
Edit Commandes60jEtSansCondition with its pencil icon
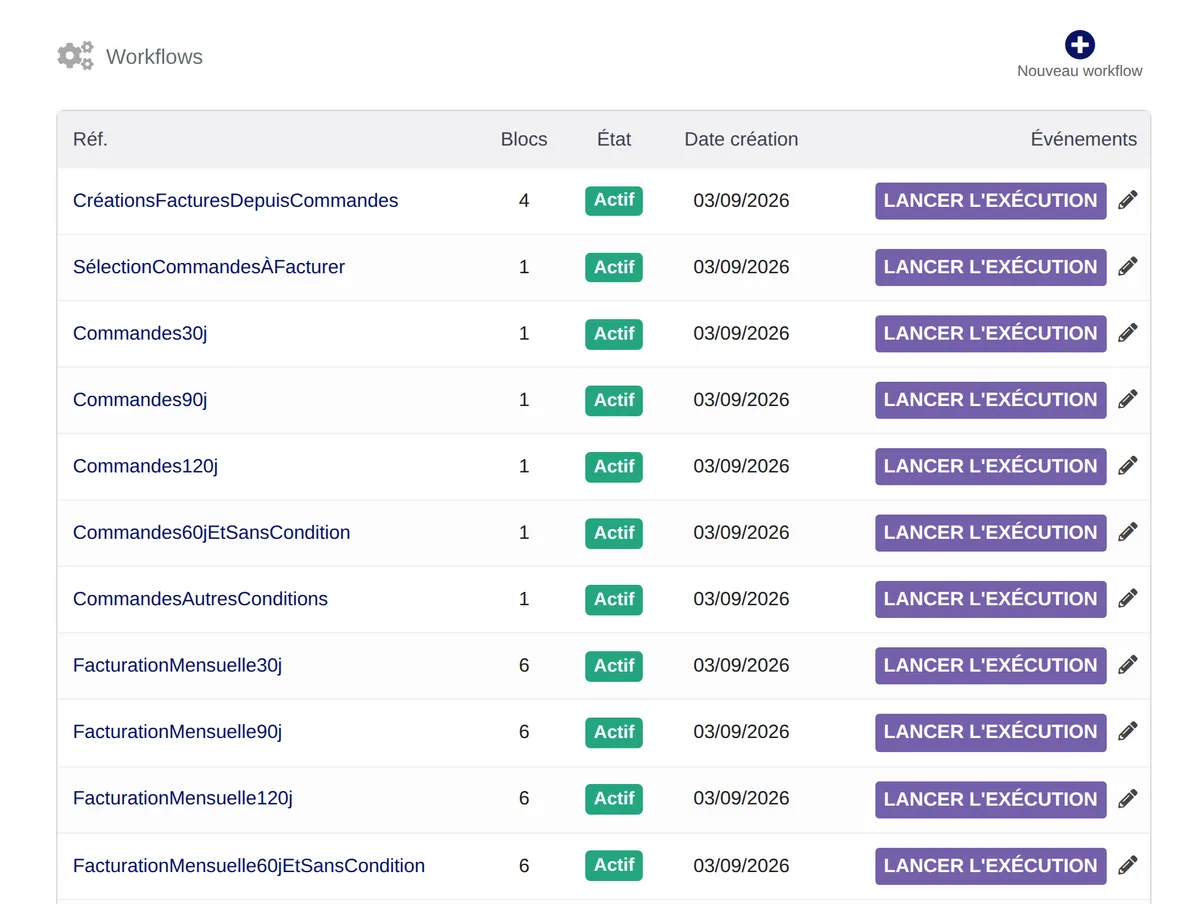tap(1127, 532)
